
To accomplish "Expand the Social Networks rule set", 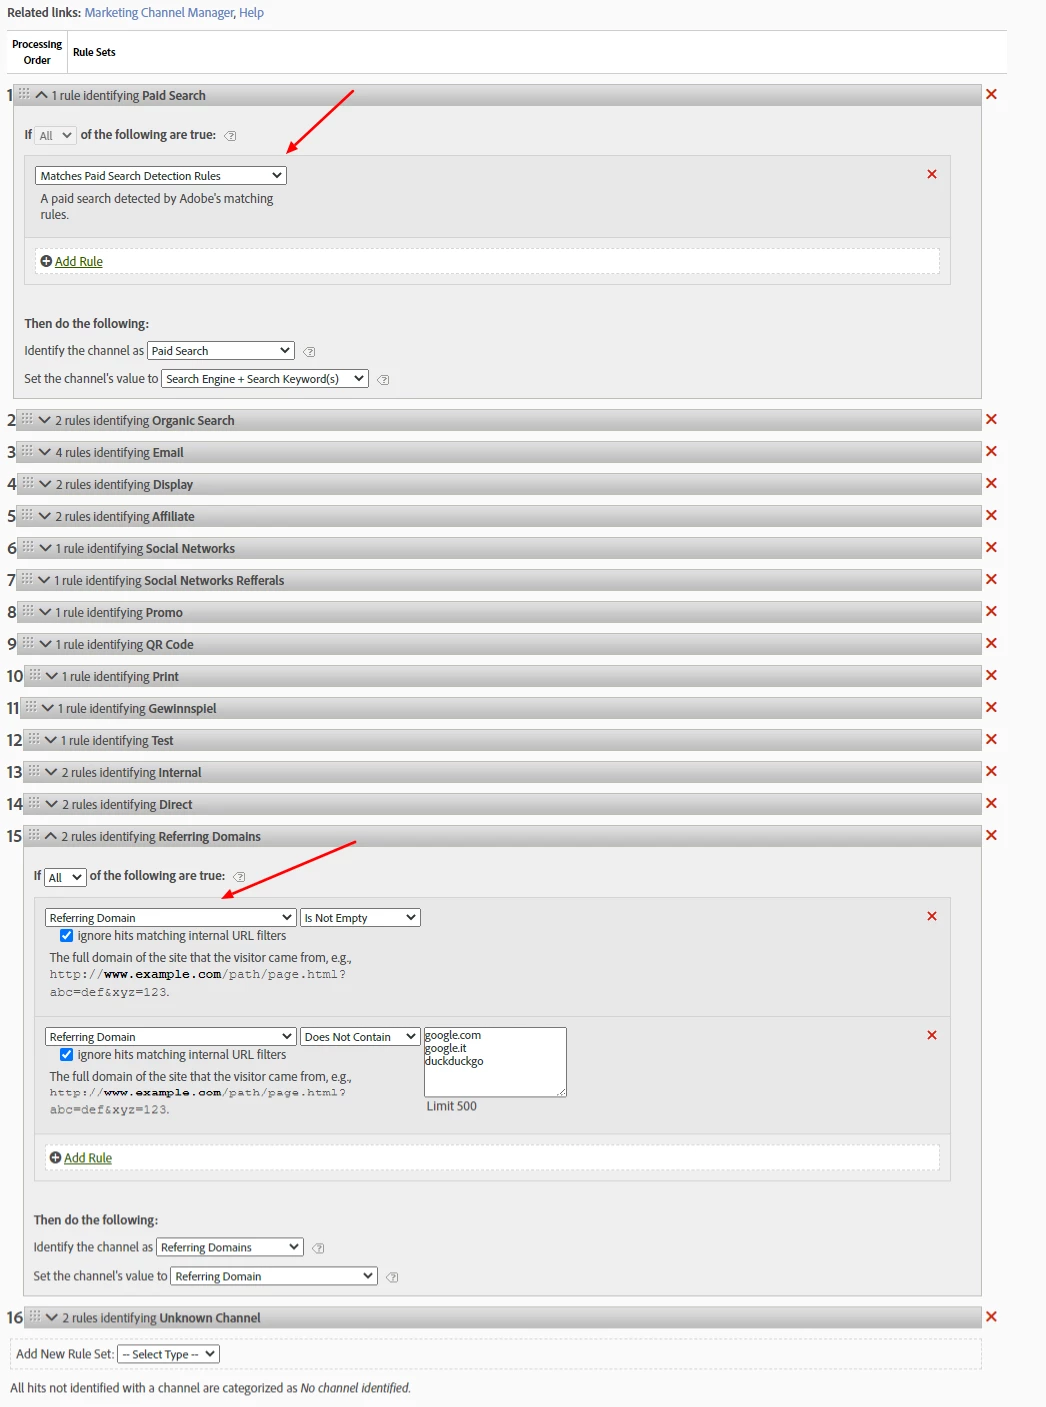I will coord(44,548).
